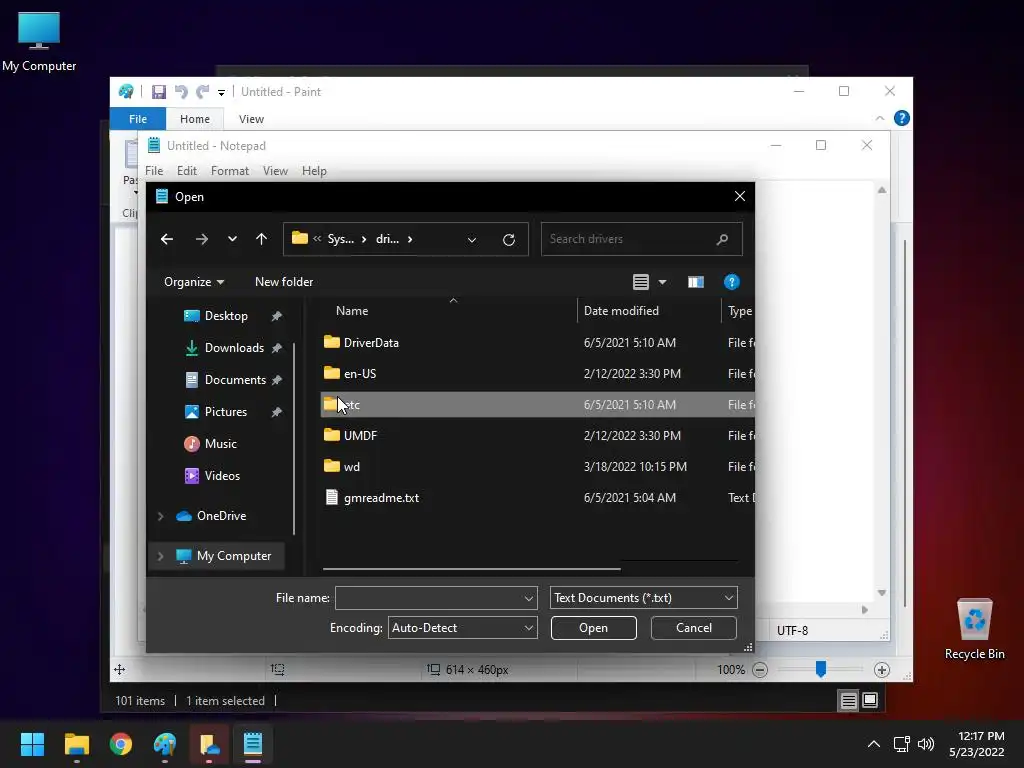Go forward in the Open dialog
Viewport: 1024px width, 768px height.
[202, 239]
